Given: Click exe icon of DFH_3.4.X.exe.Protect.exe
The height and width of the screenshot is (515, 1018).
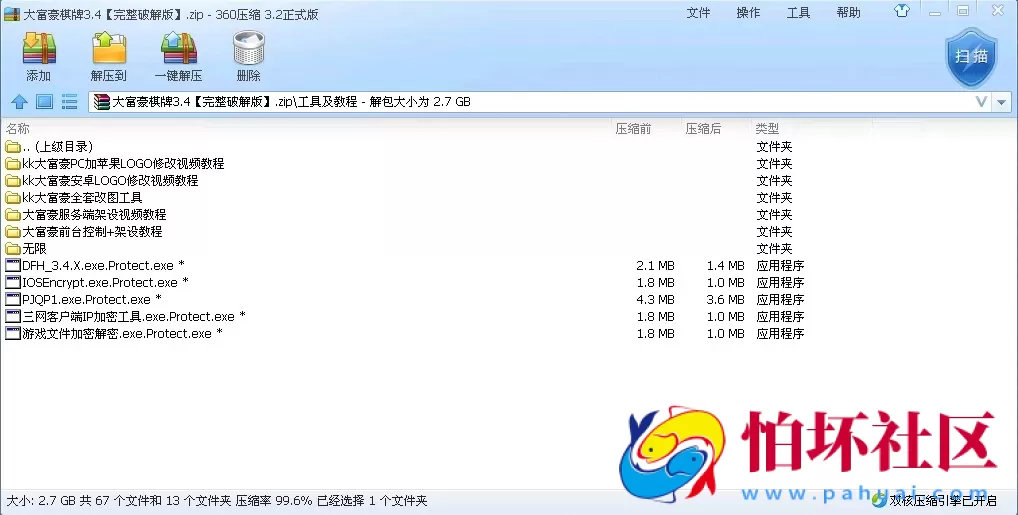Looking at the screenshot, I should point(12,265).
